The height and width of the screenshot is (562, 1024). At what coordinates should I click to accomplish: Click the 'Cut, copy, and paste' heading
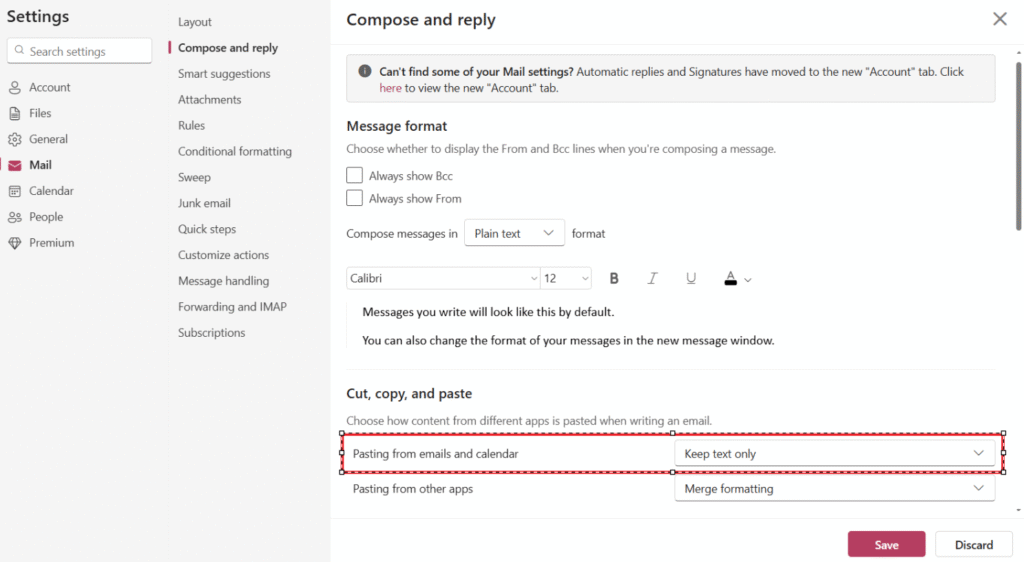[409, 394]
